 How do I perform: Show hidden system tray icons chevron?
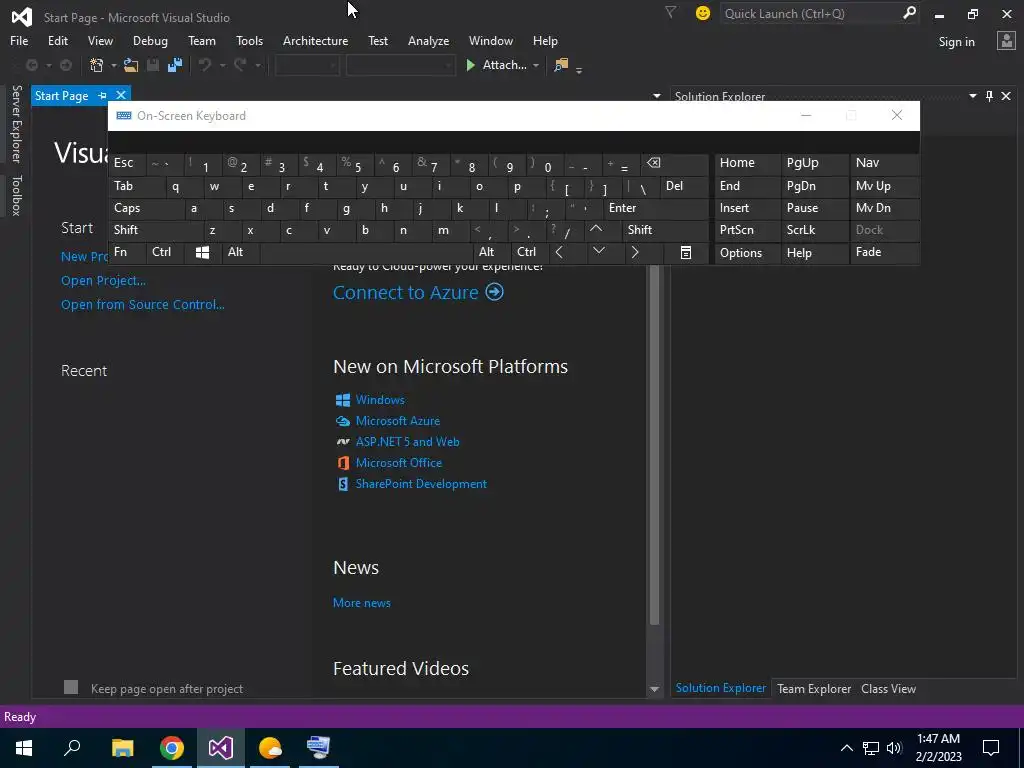point(846,748)
